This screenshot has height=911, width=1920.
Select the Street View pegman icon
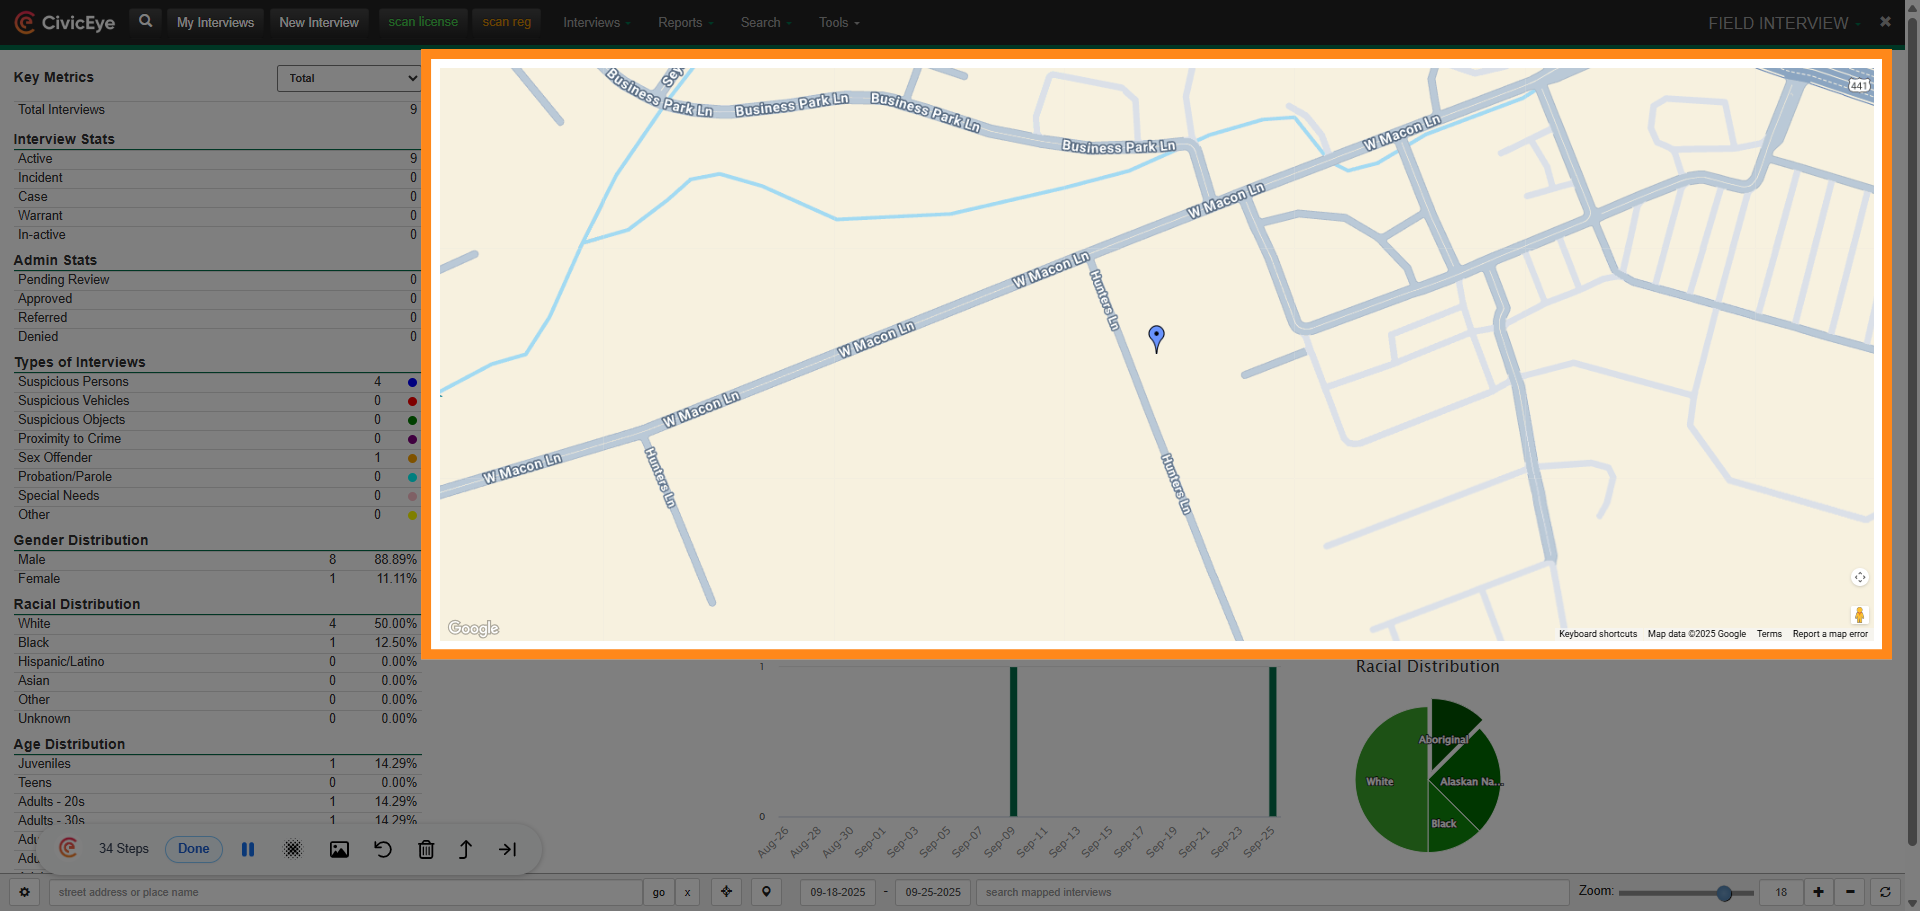[x=1859, y=615]
